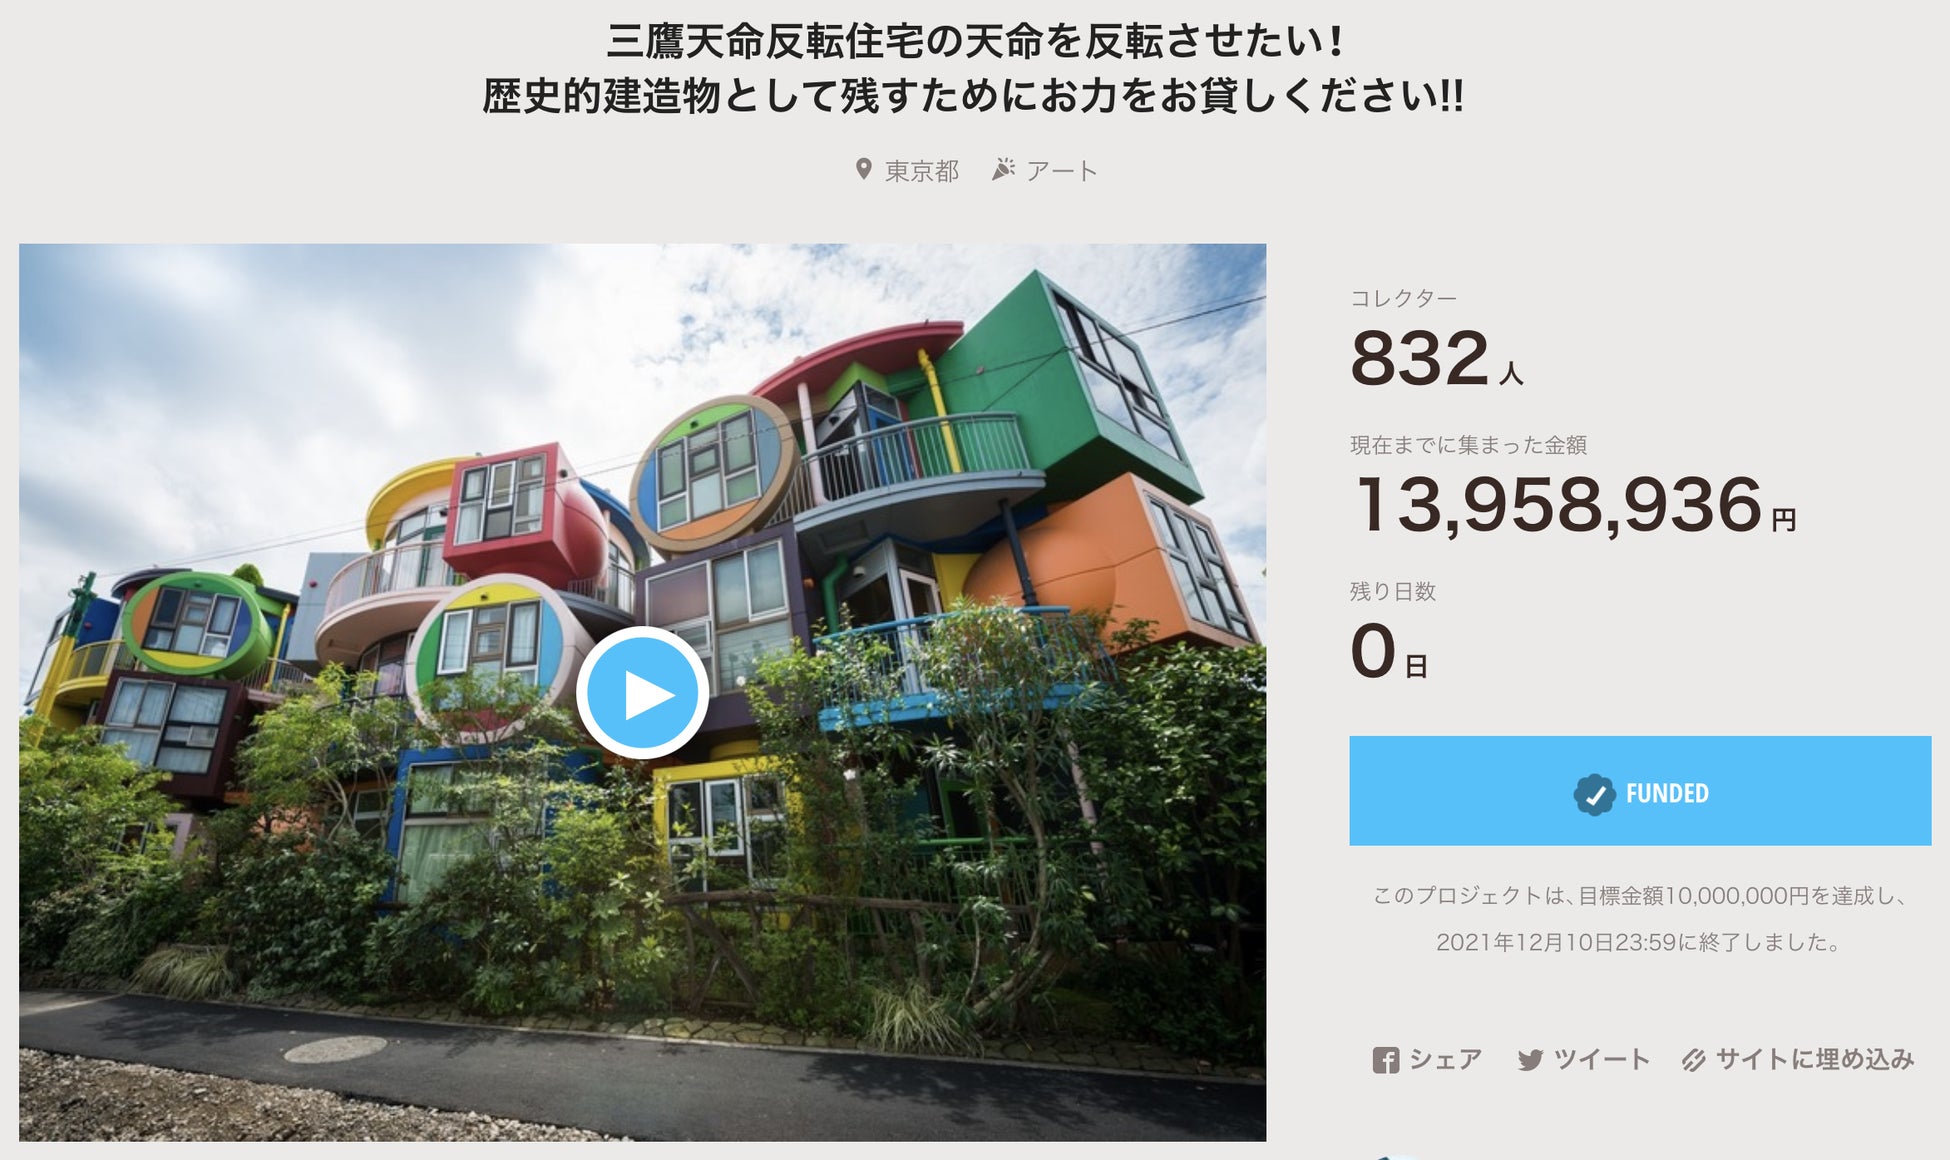Open the アート category link
1950x1160 pixels.
tap(1061, 171)
